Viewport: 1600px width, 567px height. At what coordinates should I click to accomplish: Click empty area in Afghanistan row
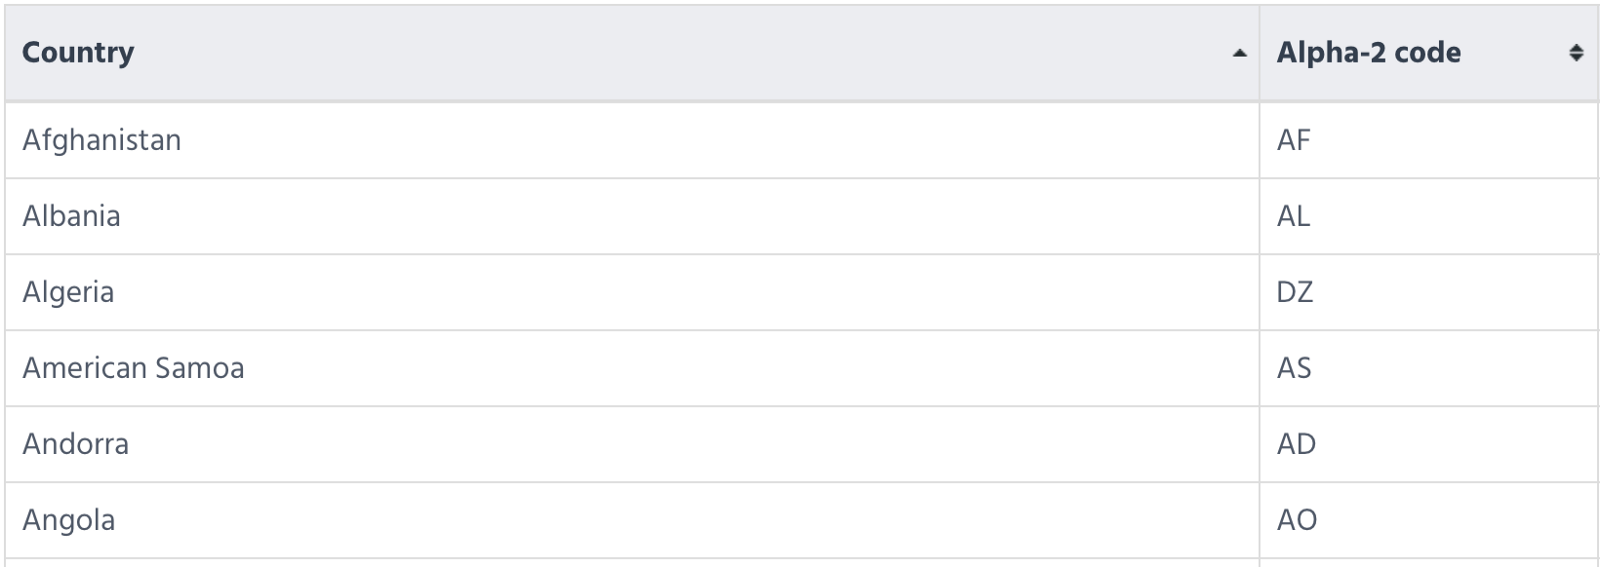(x=720, y=140)
